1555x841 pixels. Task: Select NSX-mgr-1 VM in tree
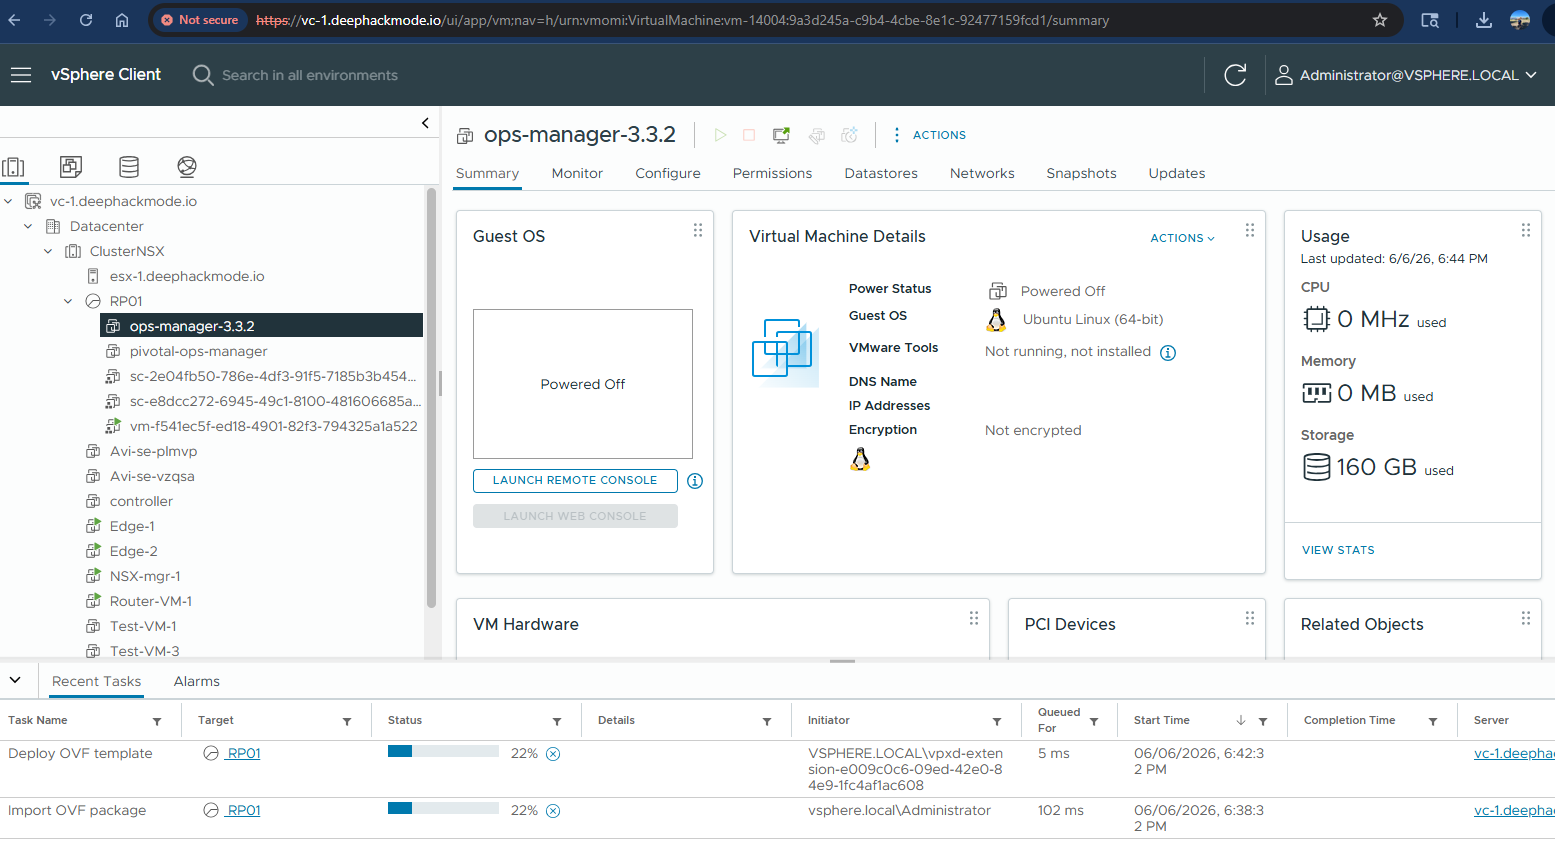[145, 576]
